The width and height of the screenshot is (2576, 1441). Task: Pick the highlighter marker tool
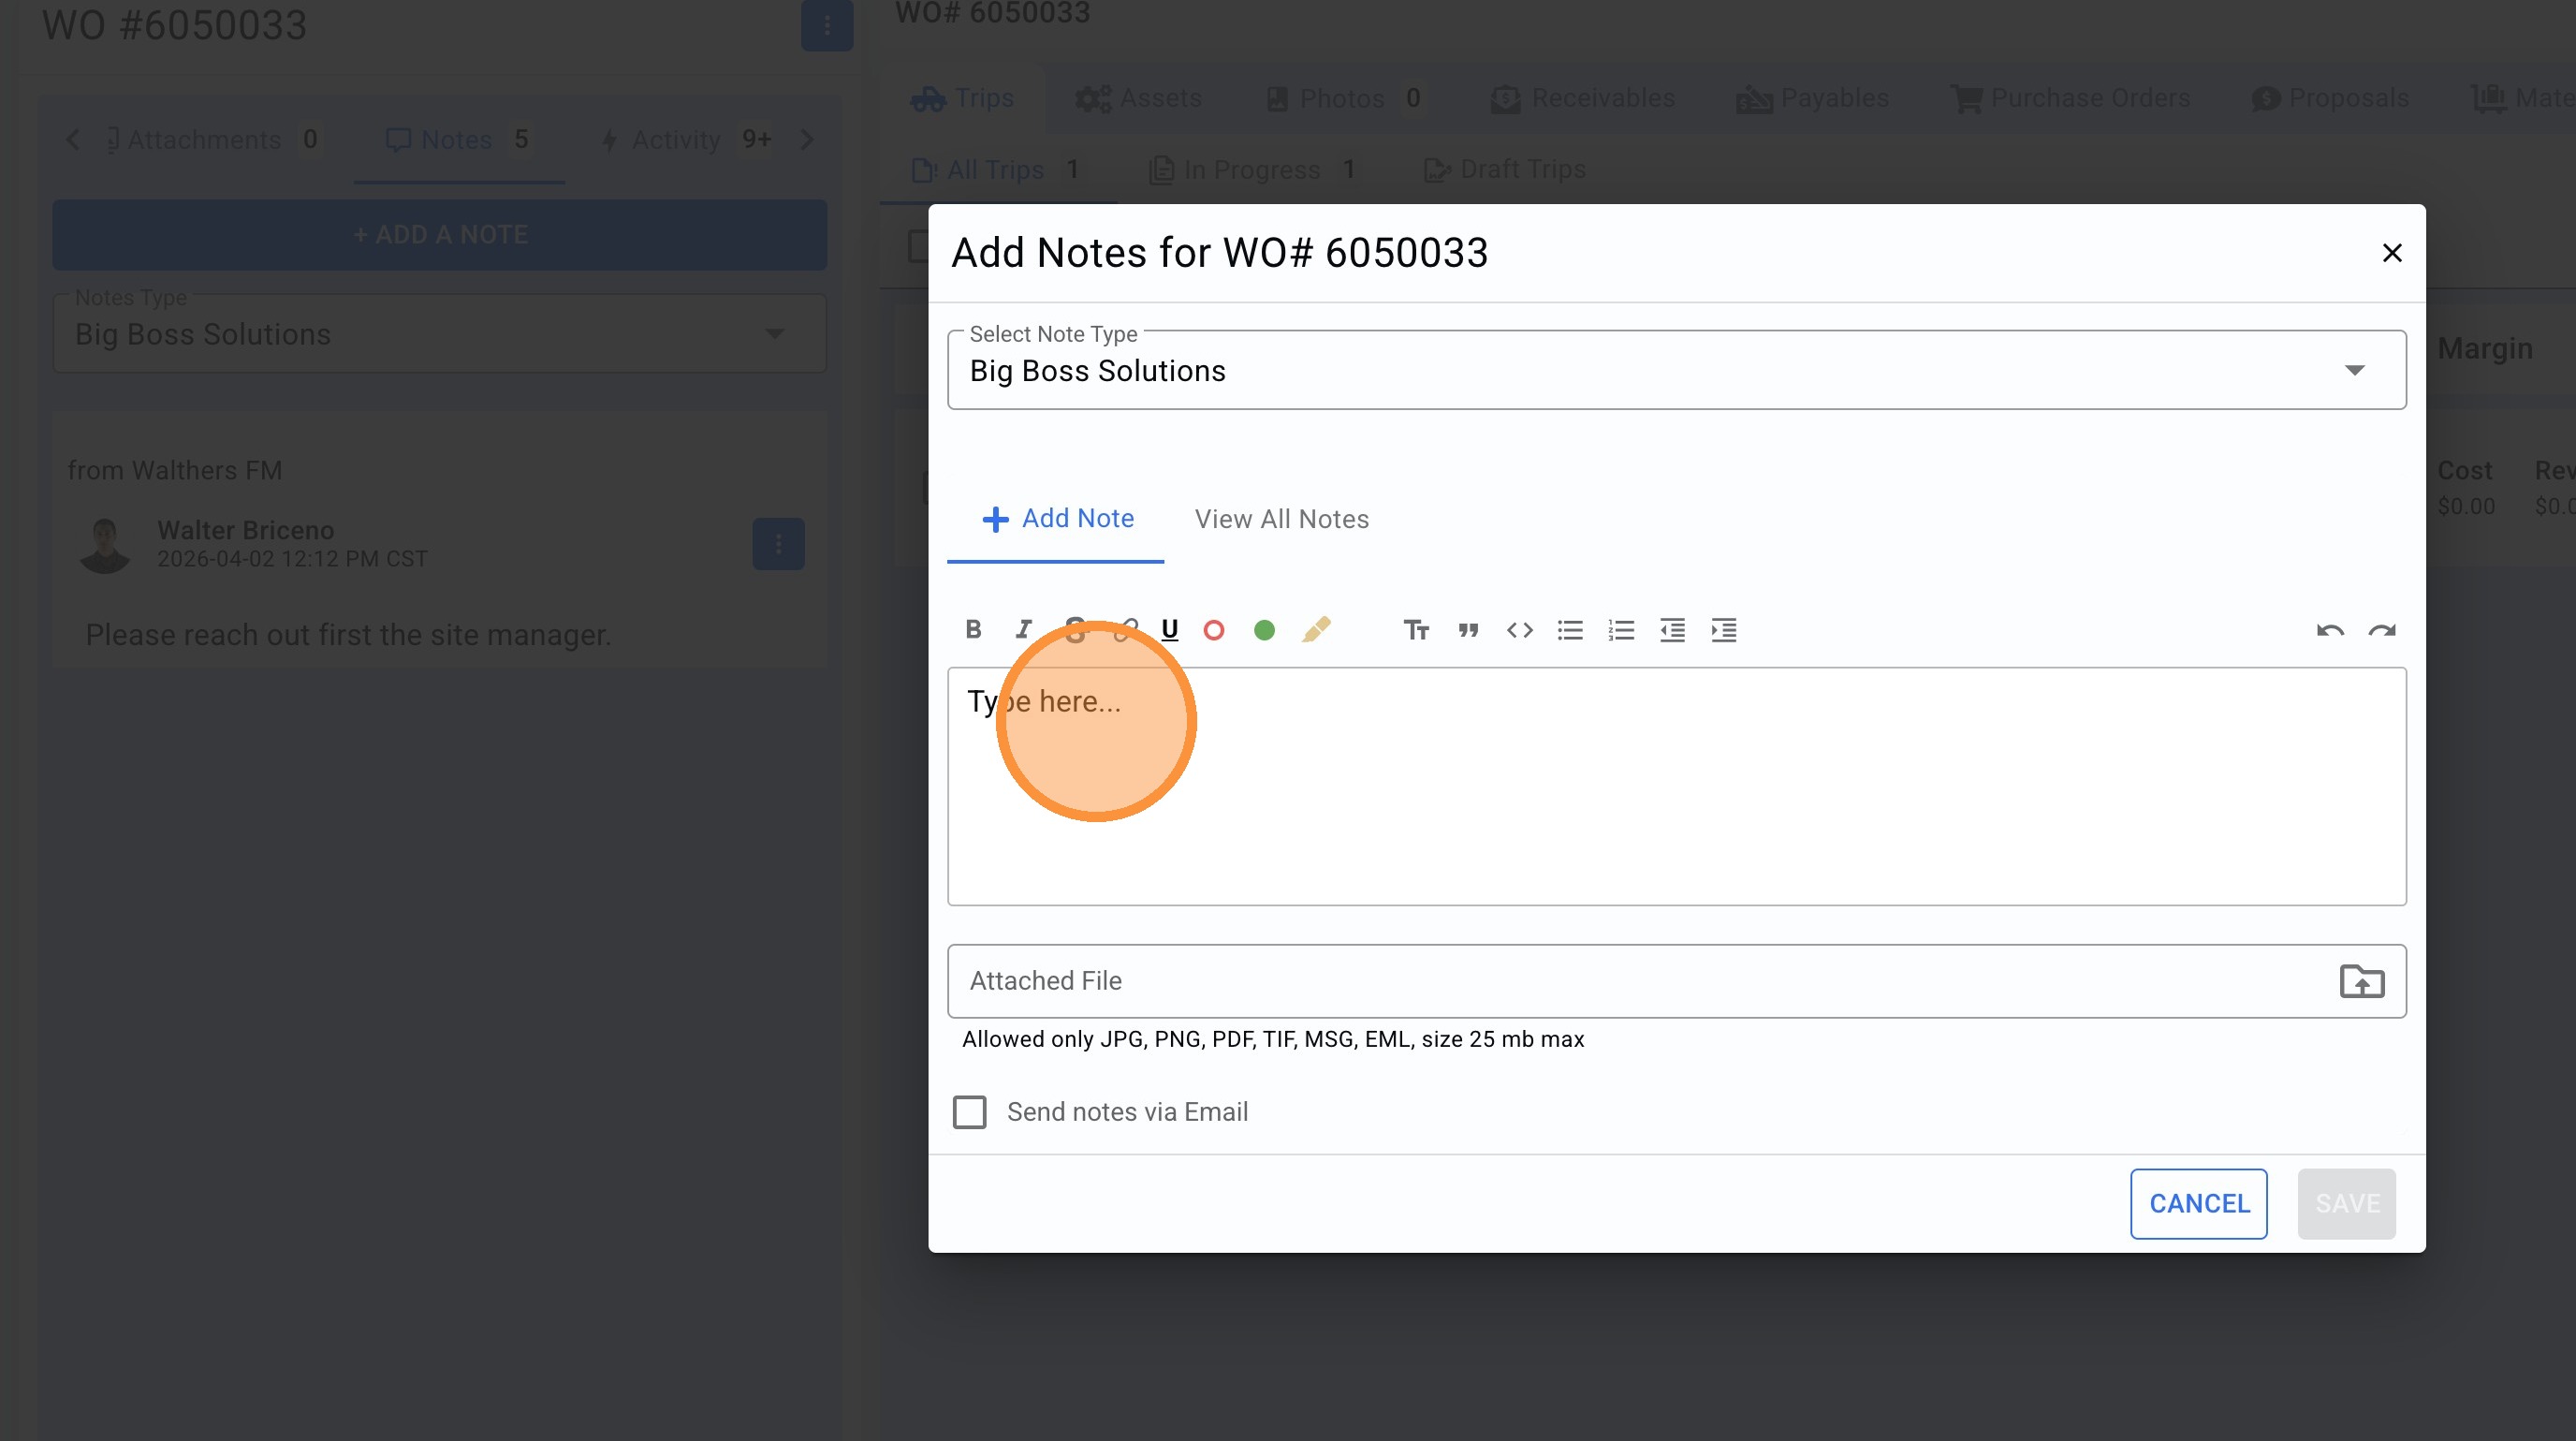pyautogui.click(x=1316, y=629)
